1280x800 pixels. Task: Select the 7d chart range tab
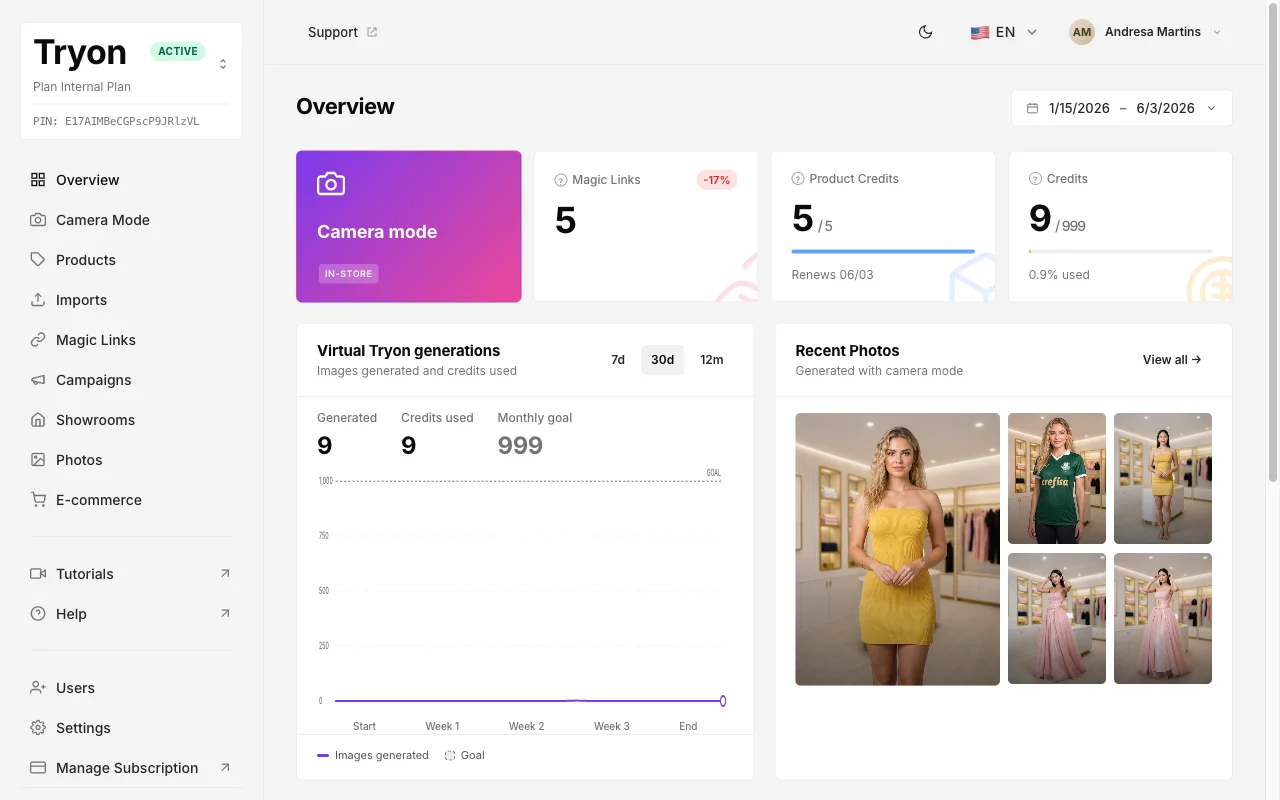click(x=618, y=360)
